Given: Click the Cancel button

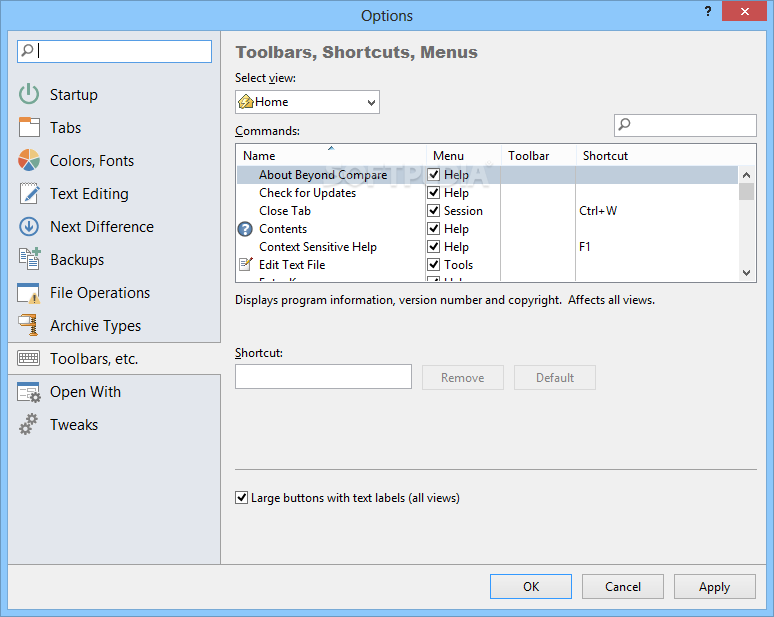Looking at the screenshot, I should coord(622,586).
